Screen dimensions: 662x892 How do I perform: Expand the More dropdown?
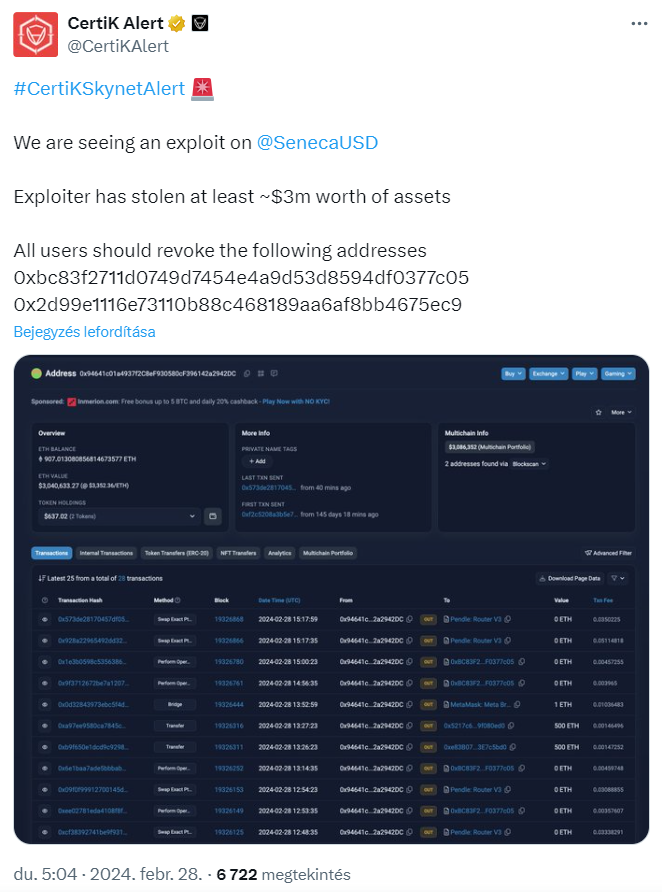[x=621, y=412]
